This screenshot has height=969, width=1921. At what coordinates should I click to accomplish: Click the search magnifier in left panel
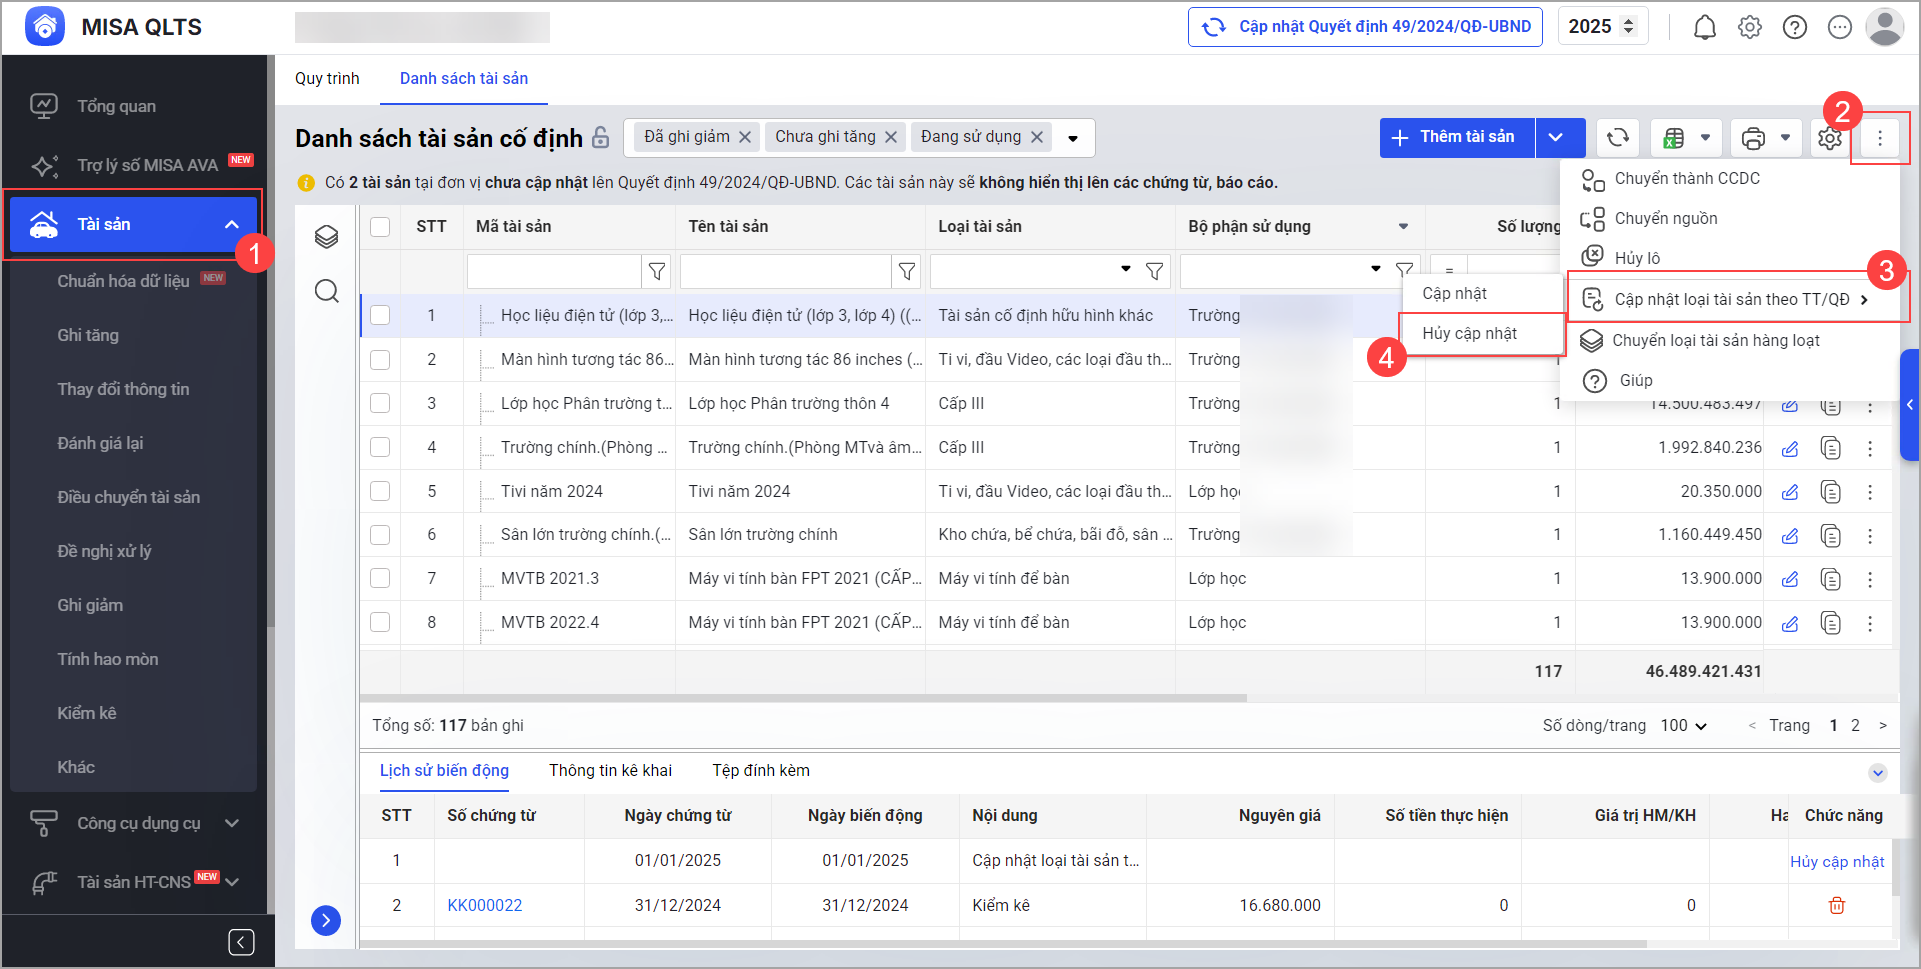coord(326,291)
